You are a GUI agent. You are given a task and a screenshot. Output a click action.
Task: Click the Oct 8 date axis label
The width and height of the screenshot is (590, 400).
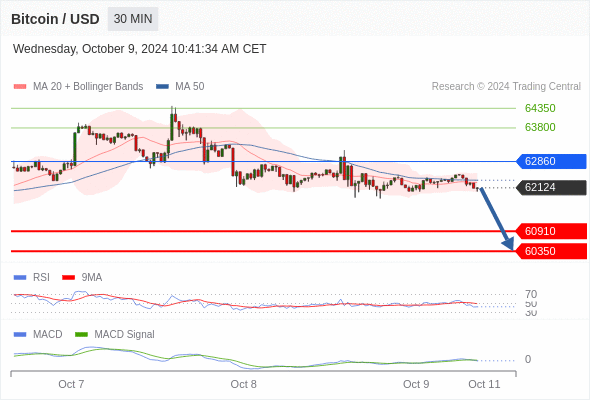[x=243, y=384]
